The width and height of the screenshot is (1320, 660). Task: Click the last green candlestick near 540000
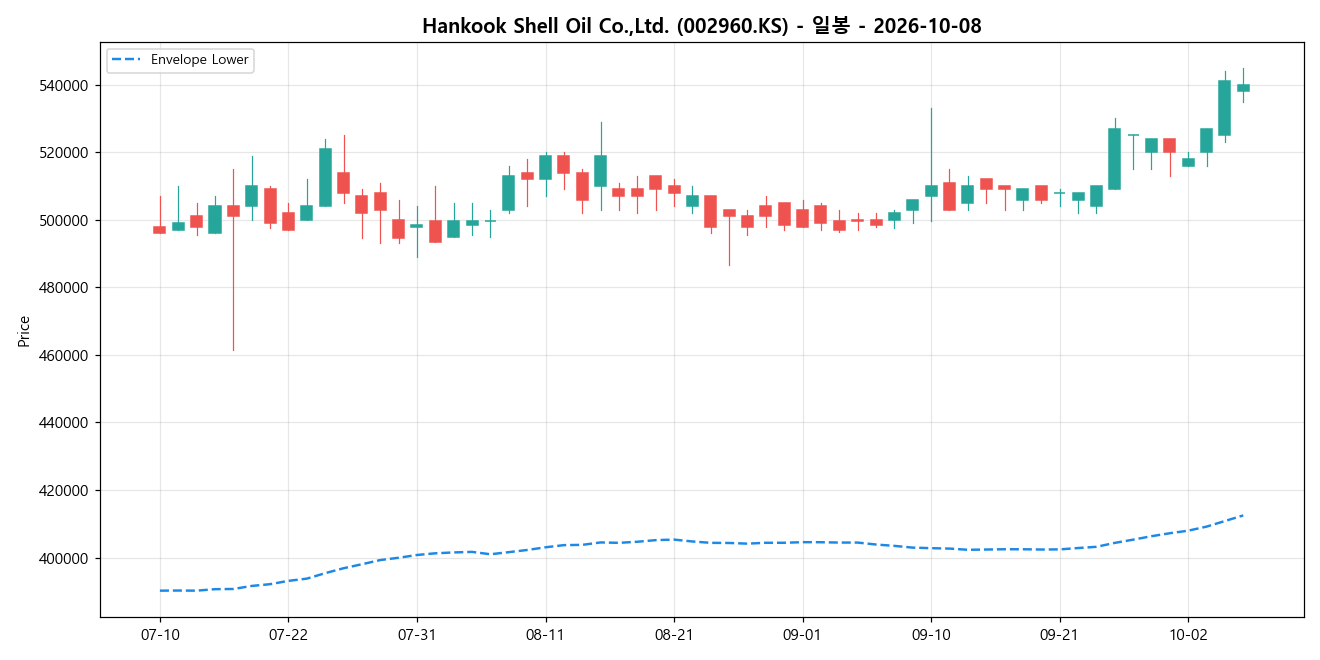pyautogui.click(x=1243, y=88)
